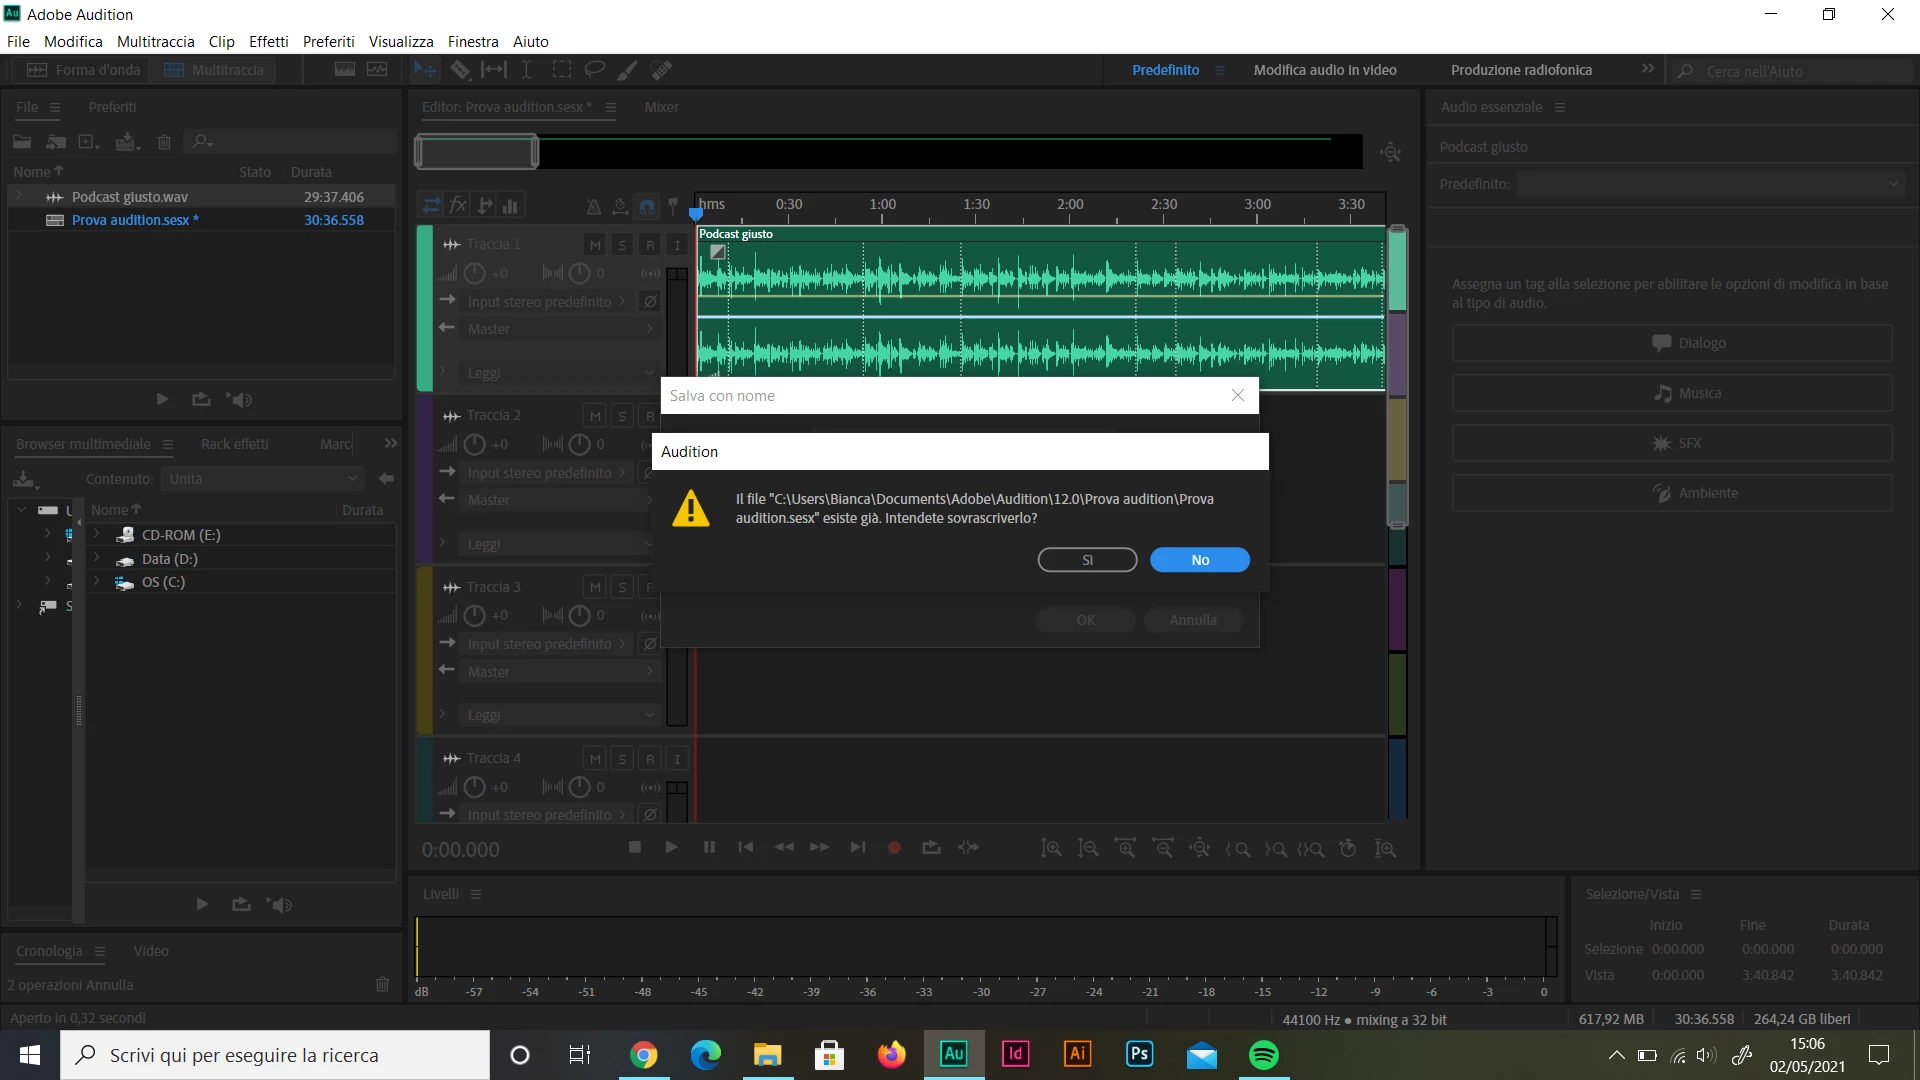Select the Razor tool in toolbar
The image size is (1920, 1080).
coord(460,70)
